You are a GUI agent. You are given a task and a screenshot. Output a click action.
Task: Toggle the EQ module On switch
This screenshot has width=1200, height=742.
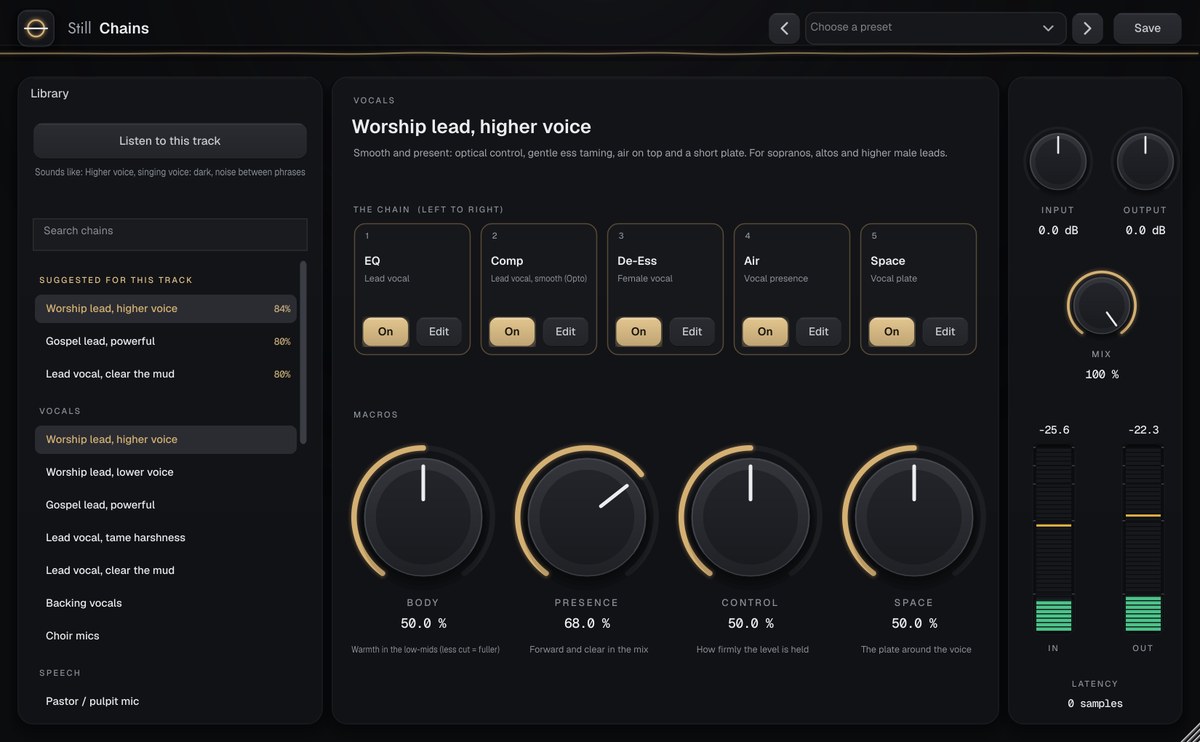point(386,332)
